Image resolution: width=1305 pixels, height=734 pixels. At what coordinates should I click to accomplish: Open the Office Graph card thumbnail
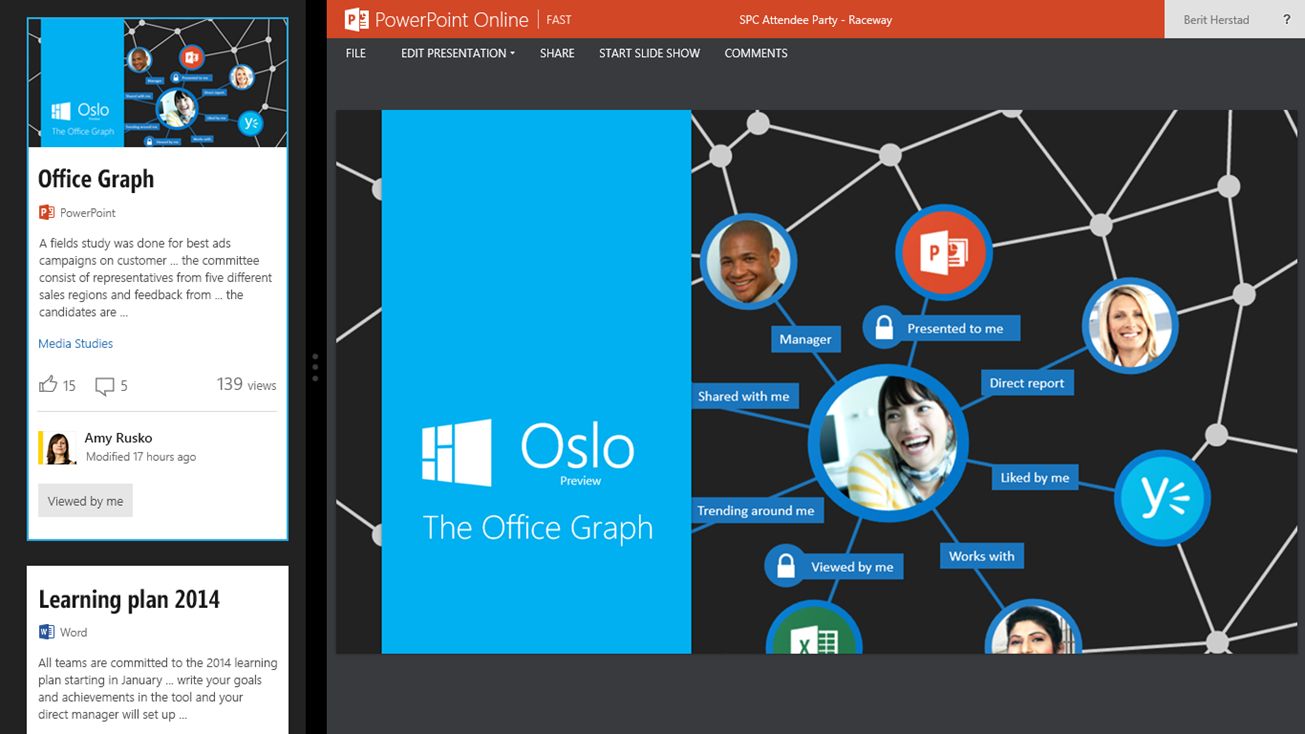click(158, 83)
